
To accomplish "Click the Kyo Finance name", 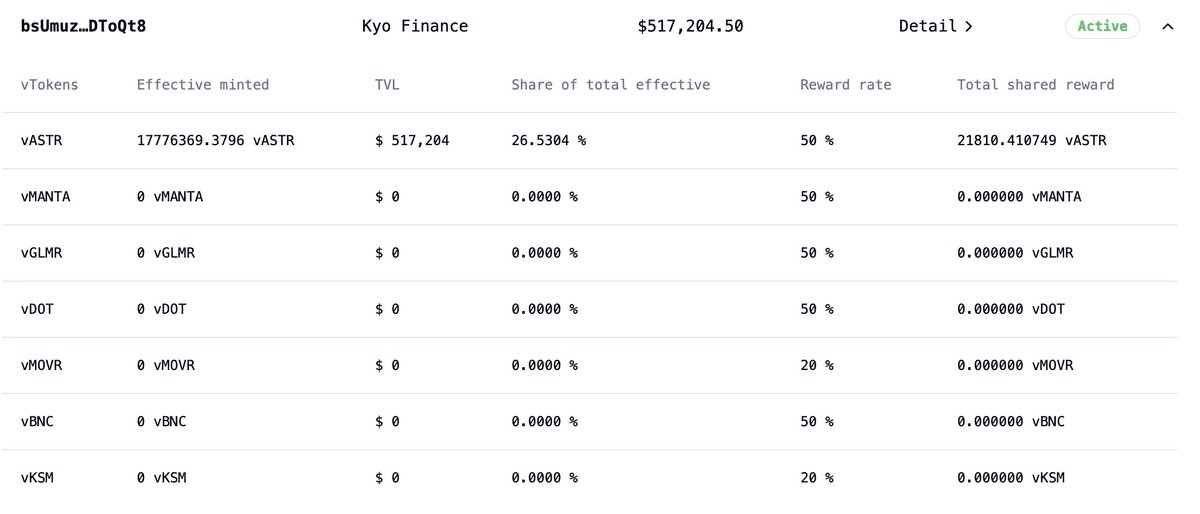I will pyautogui.click(x=414, y=27).
